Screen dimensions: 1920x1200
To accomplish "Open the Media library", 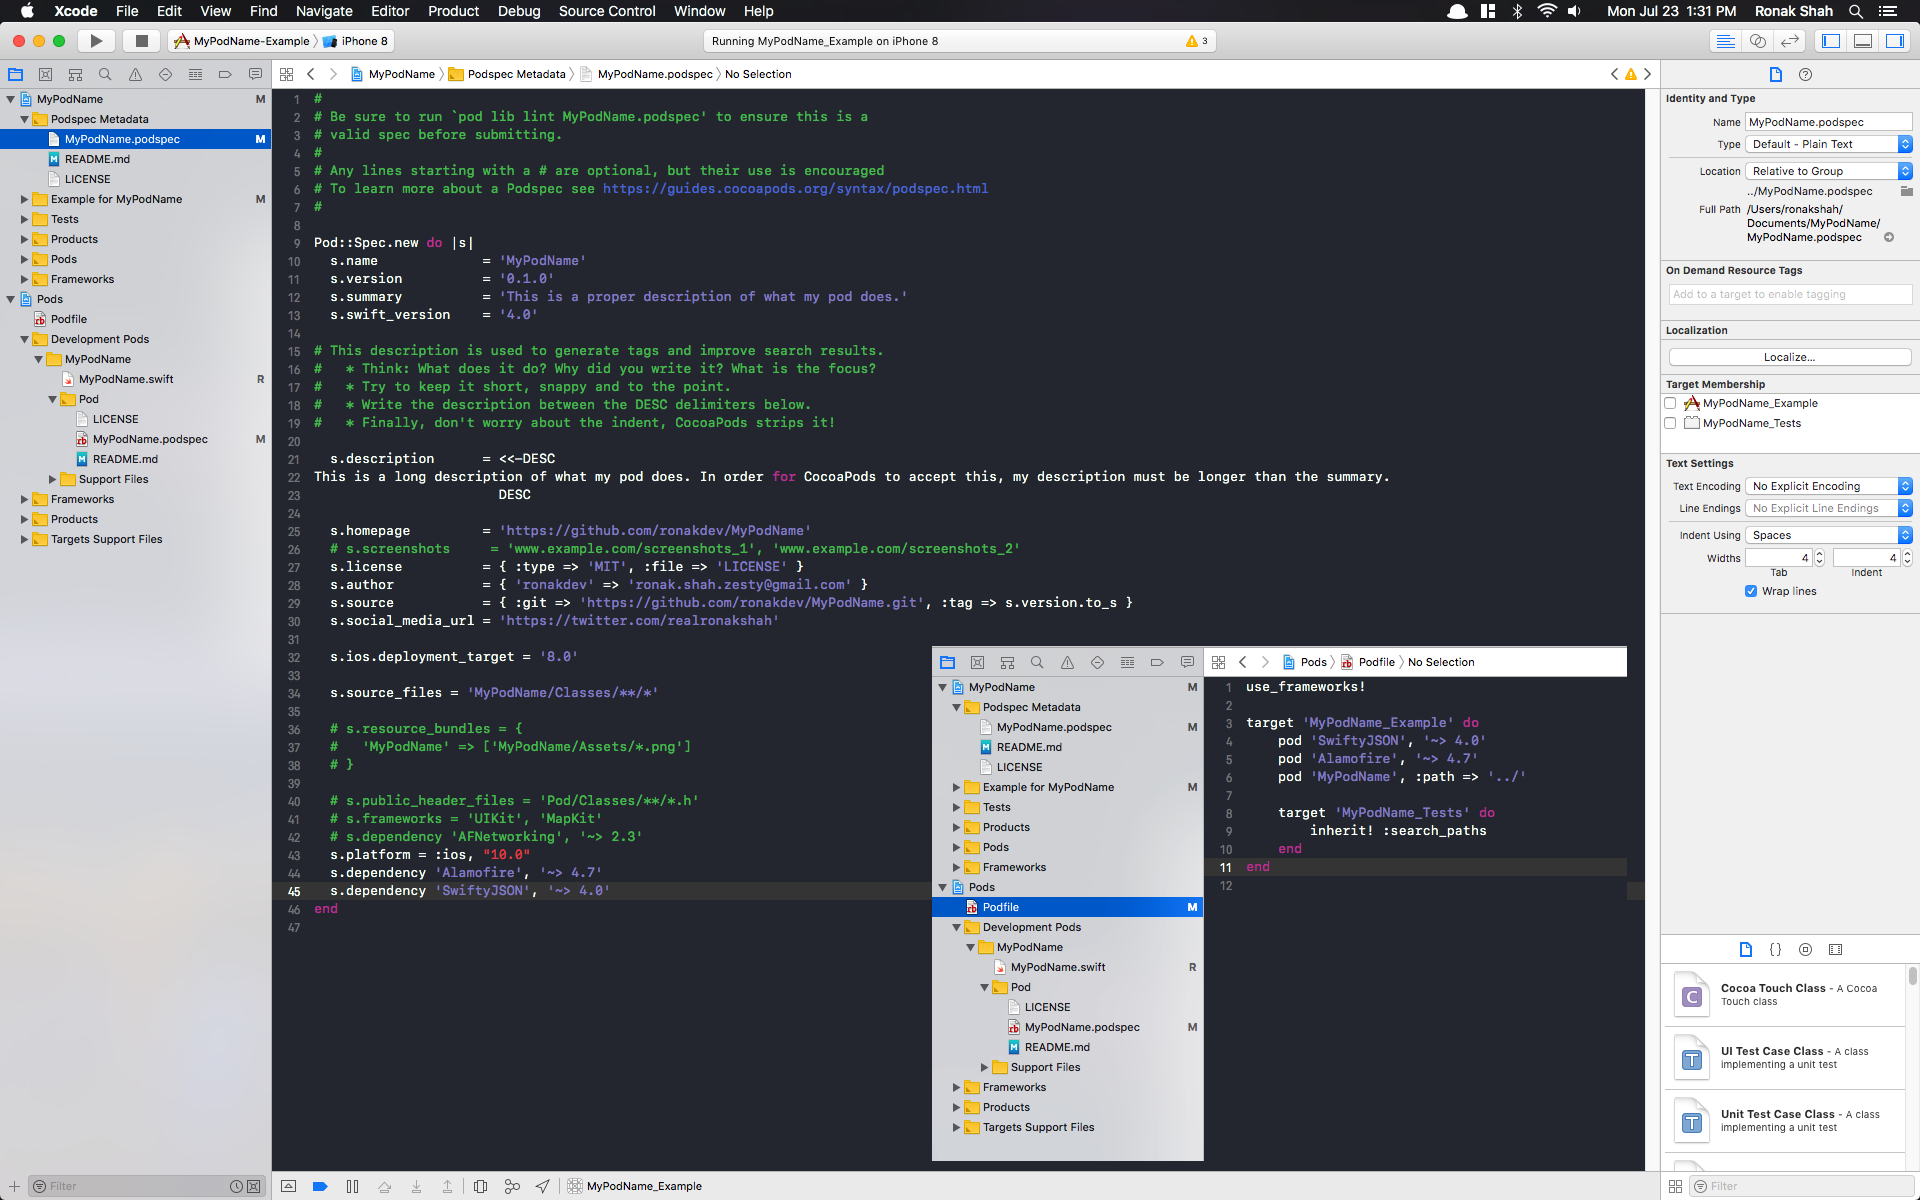I will [x=1835, y=949].
